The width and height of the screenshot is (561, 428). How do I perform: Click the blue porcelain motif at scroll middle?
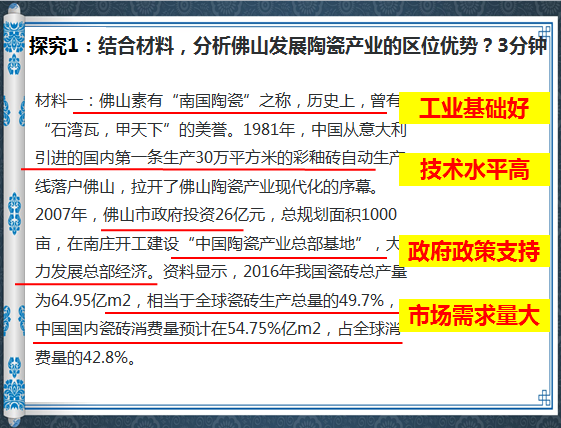pos(14,213)
